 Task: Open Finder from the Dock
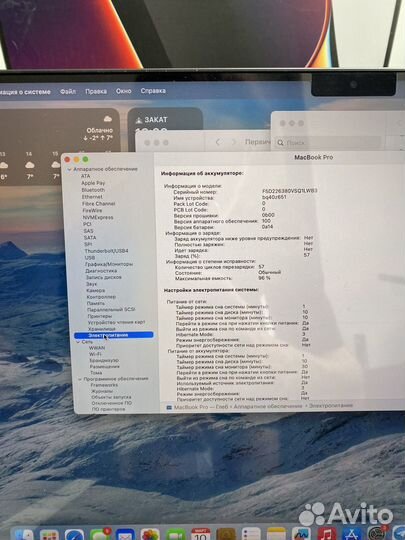click(x=24, y=534)
